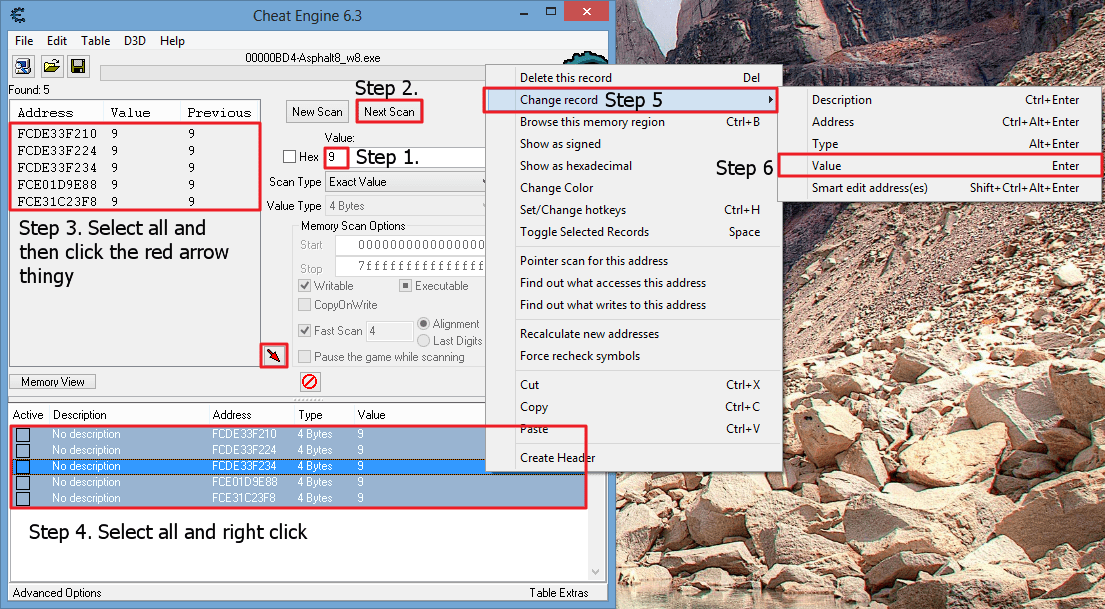The width and height of the screenshot is (1105, 609).
Task: Enable the CopyOnWrite checkbox
Action: tap(304, 304)
